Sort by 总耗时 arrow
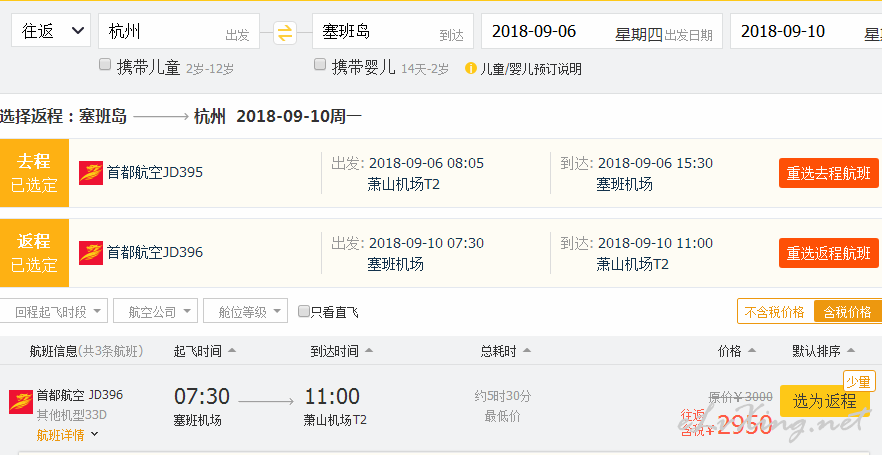This screenshot has width=882, height=455. (526, 351)
